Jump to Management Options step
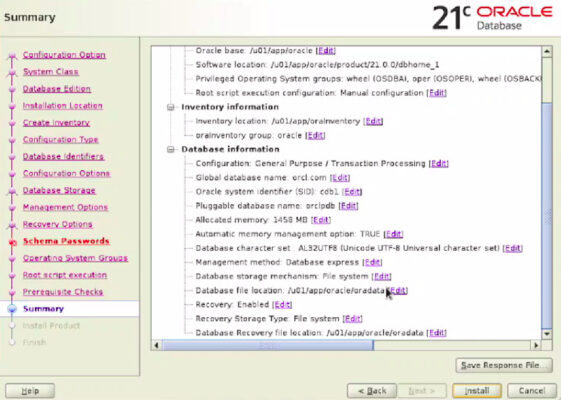 point(65,207)
